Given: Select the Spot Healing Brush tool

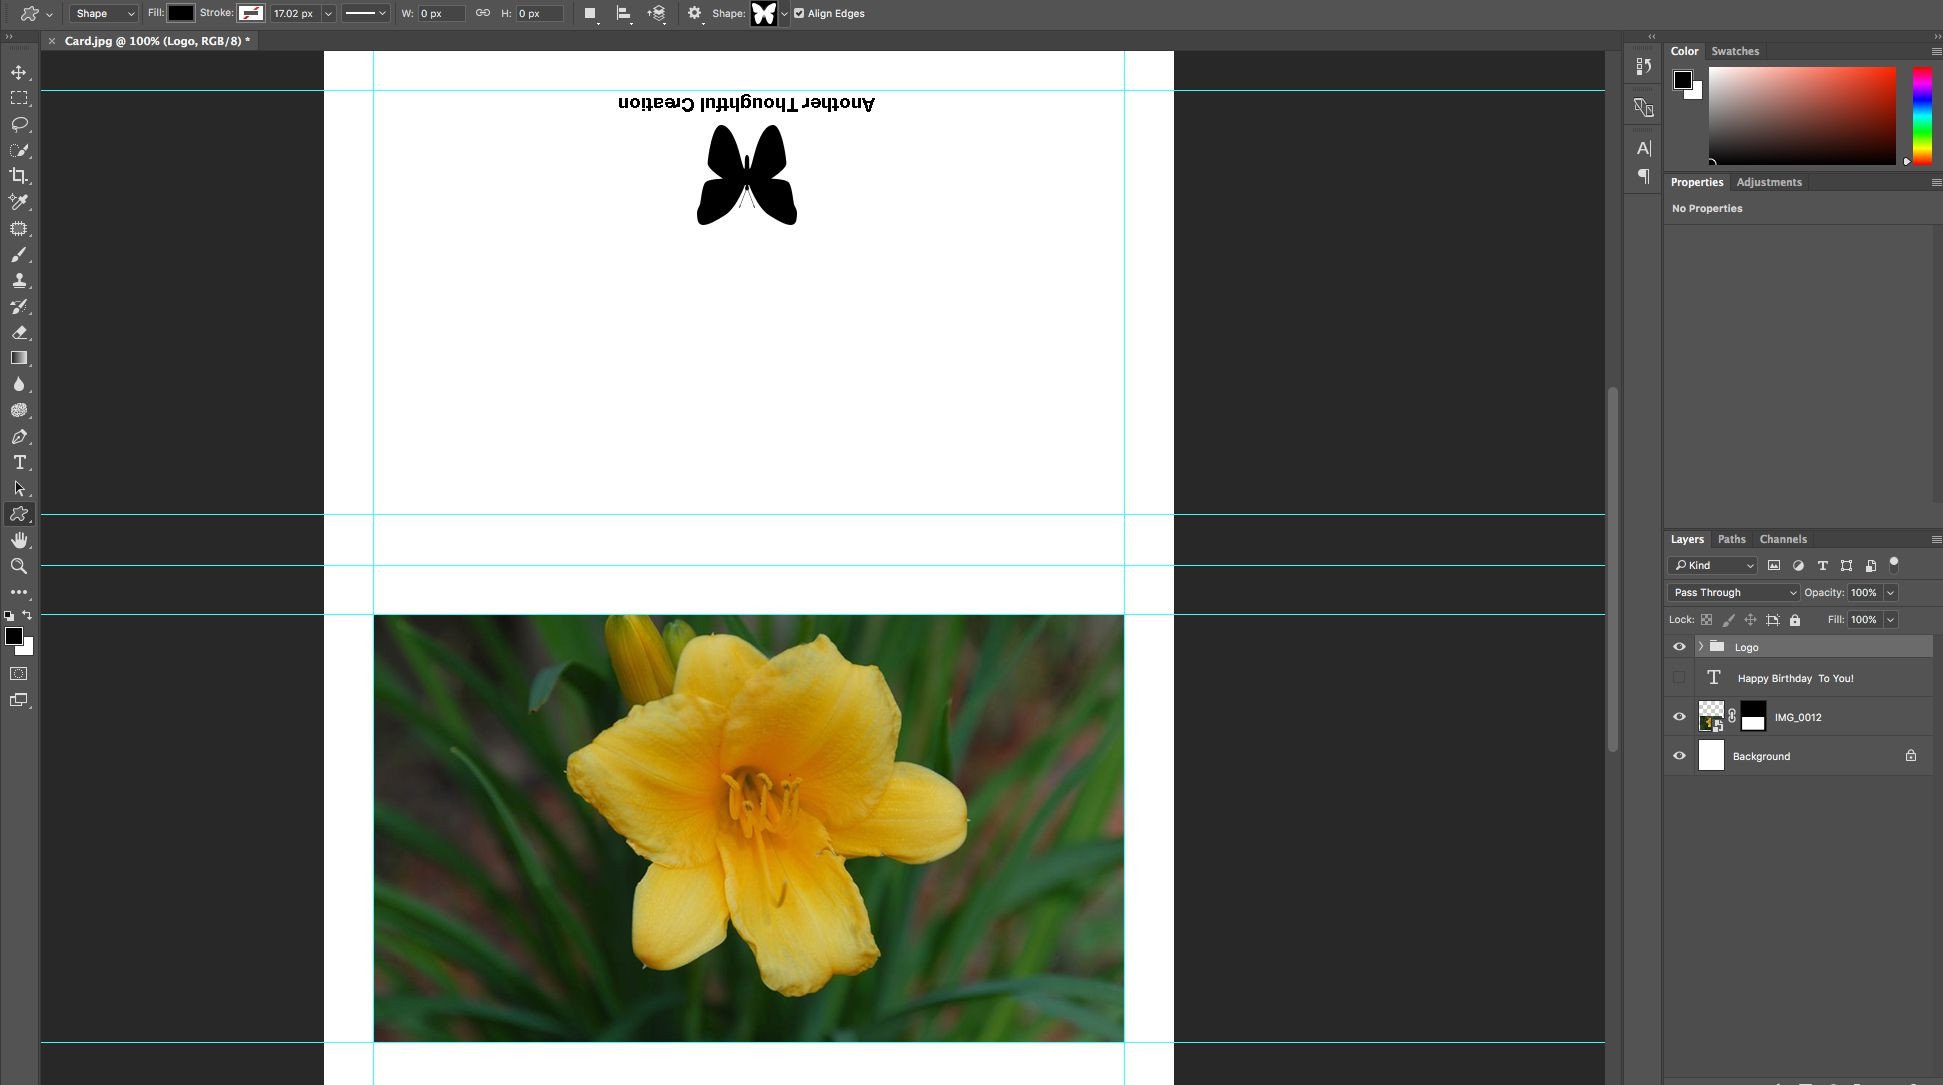Looking at the screenshot, I should coord(19,228).
